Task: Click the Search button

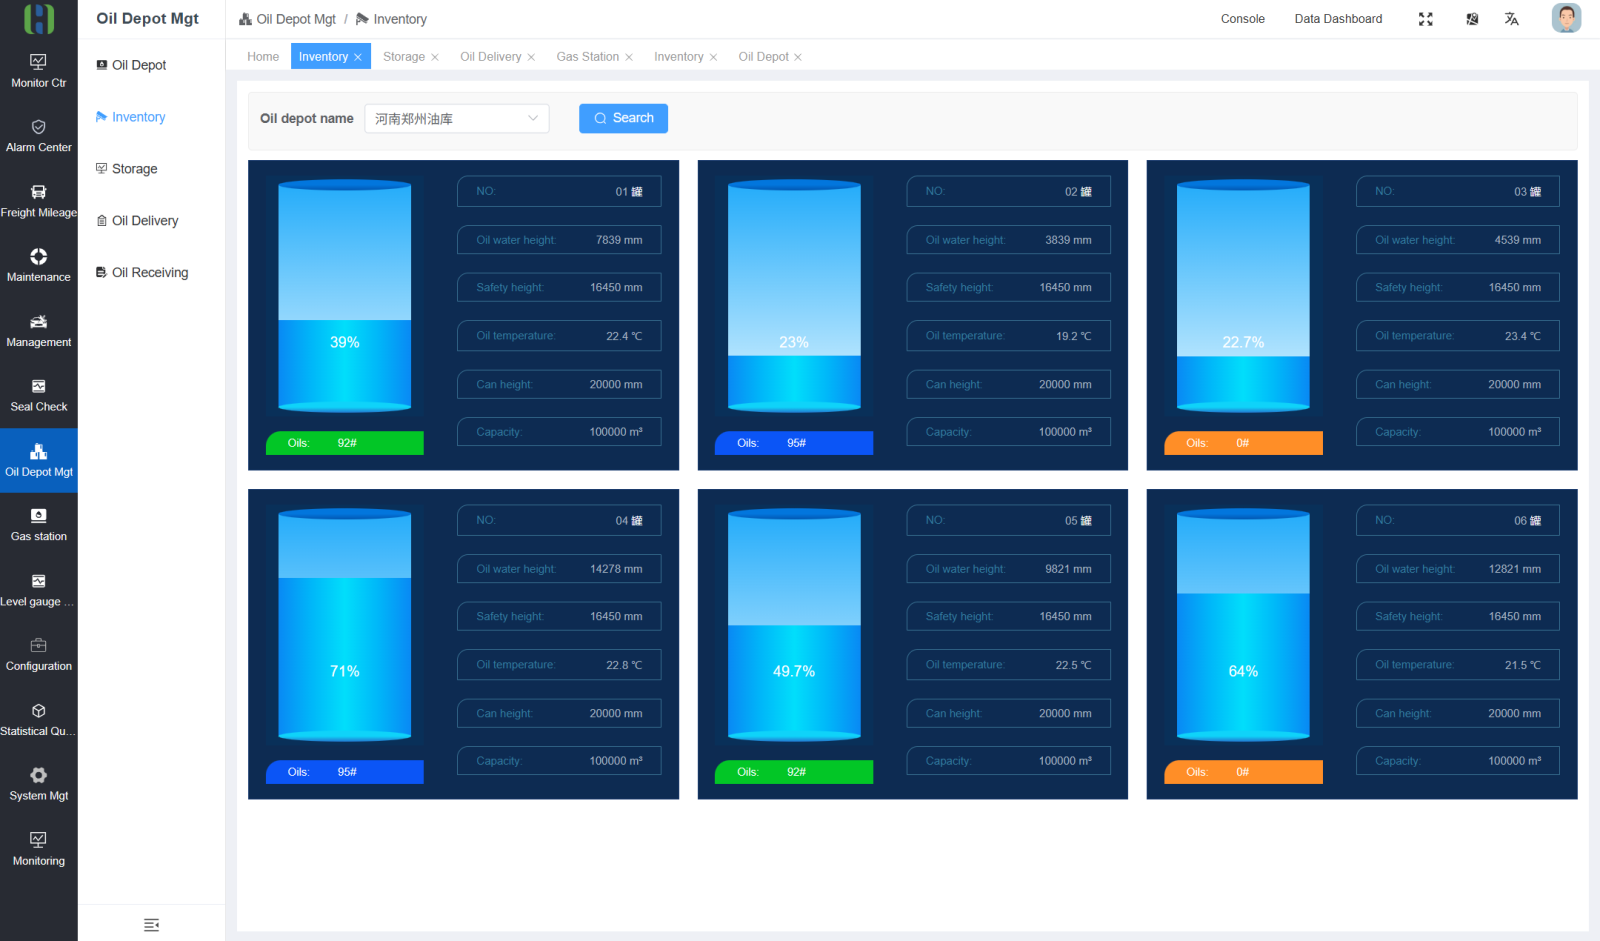Action: (623, 118)
